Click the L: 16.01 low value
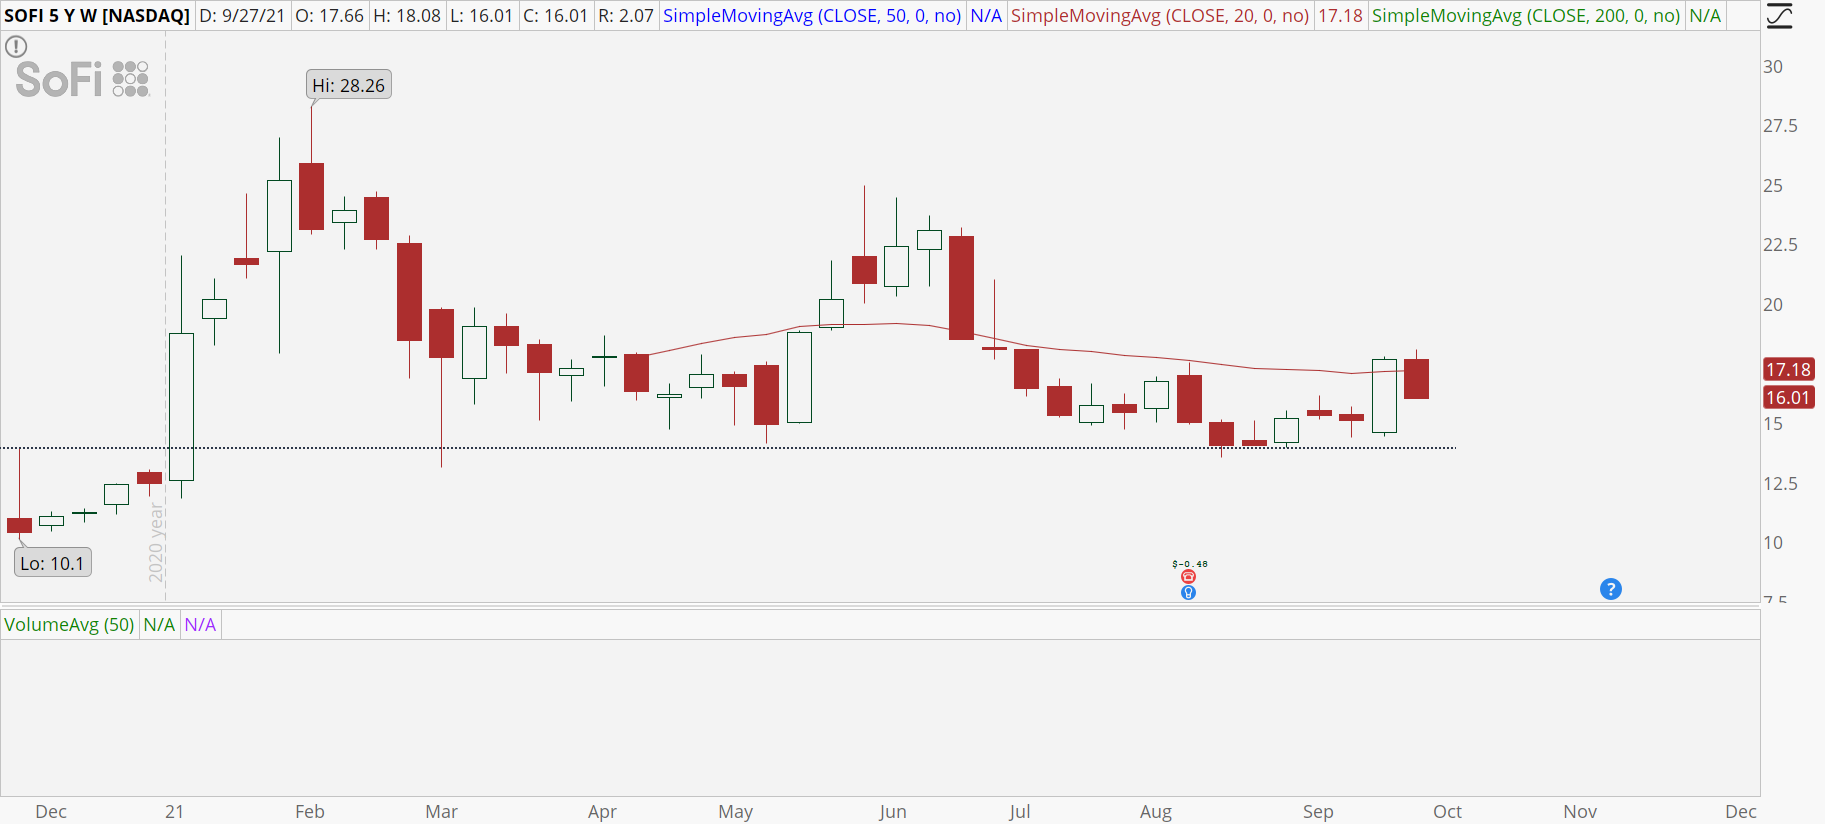The height and width of the screenshot is (824, 1825). (x=482, y=16)
